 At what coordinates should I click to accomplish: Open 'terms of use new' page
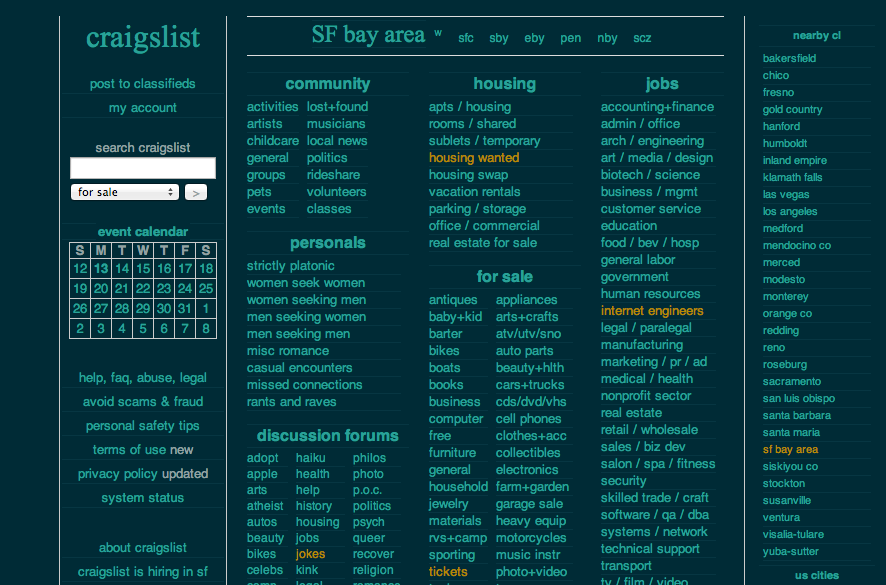[143, 449]
